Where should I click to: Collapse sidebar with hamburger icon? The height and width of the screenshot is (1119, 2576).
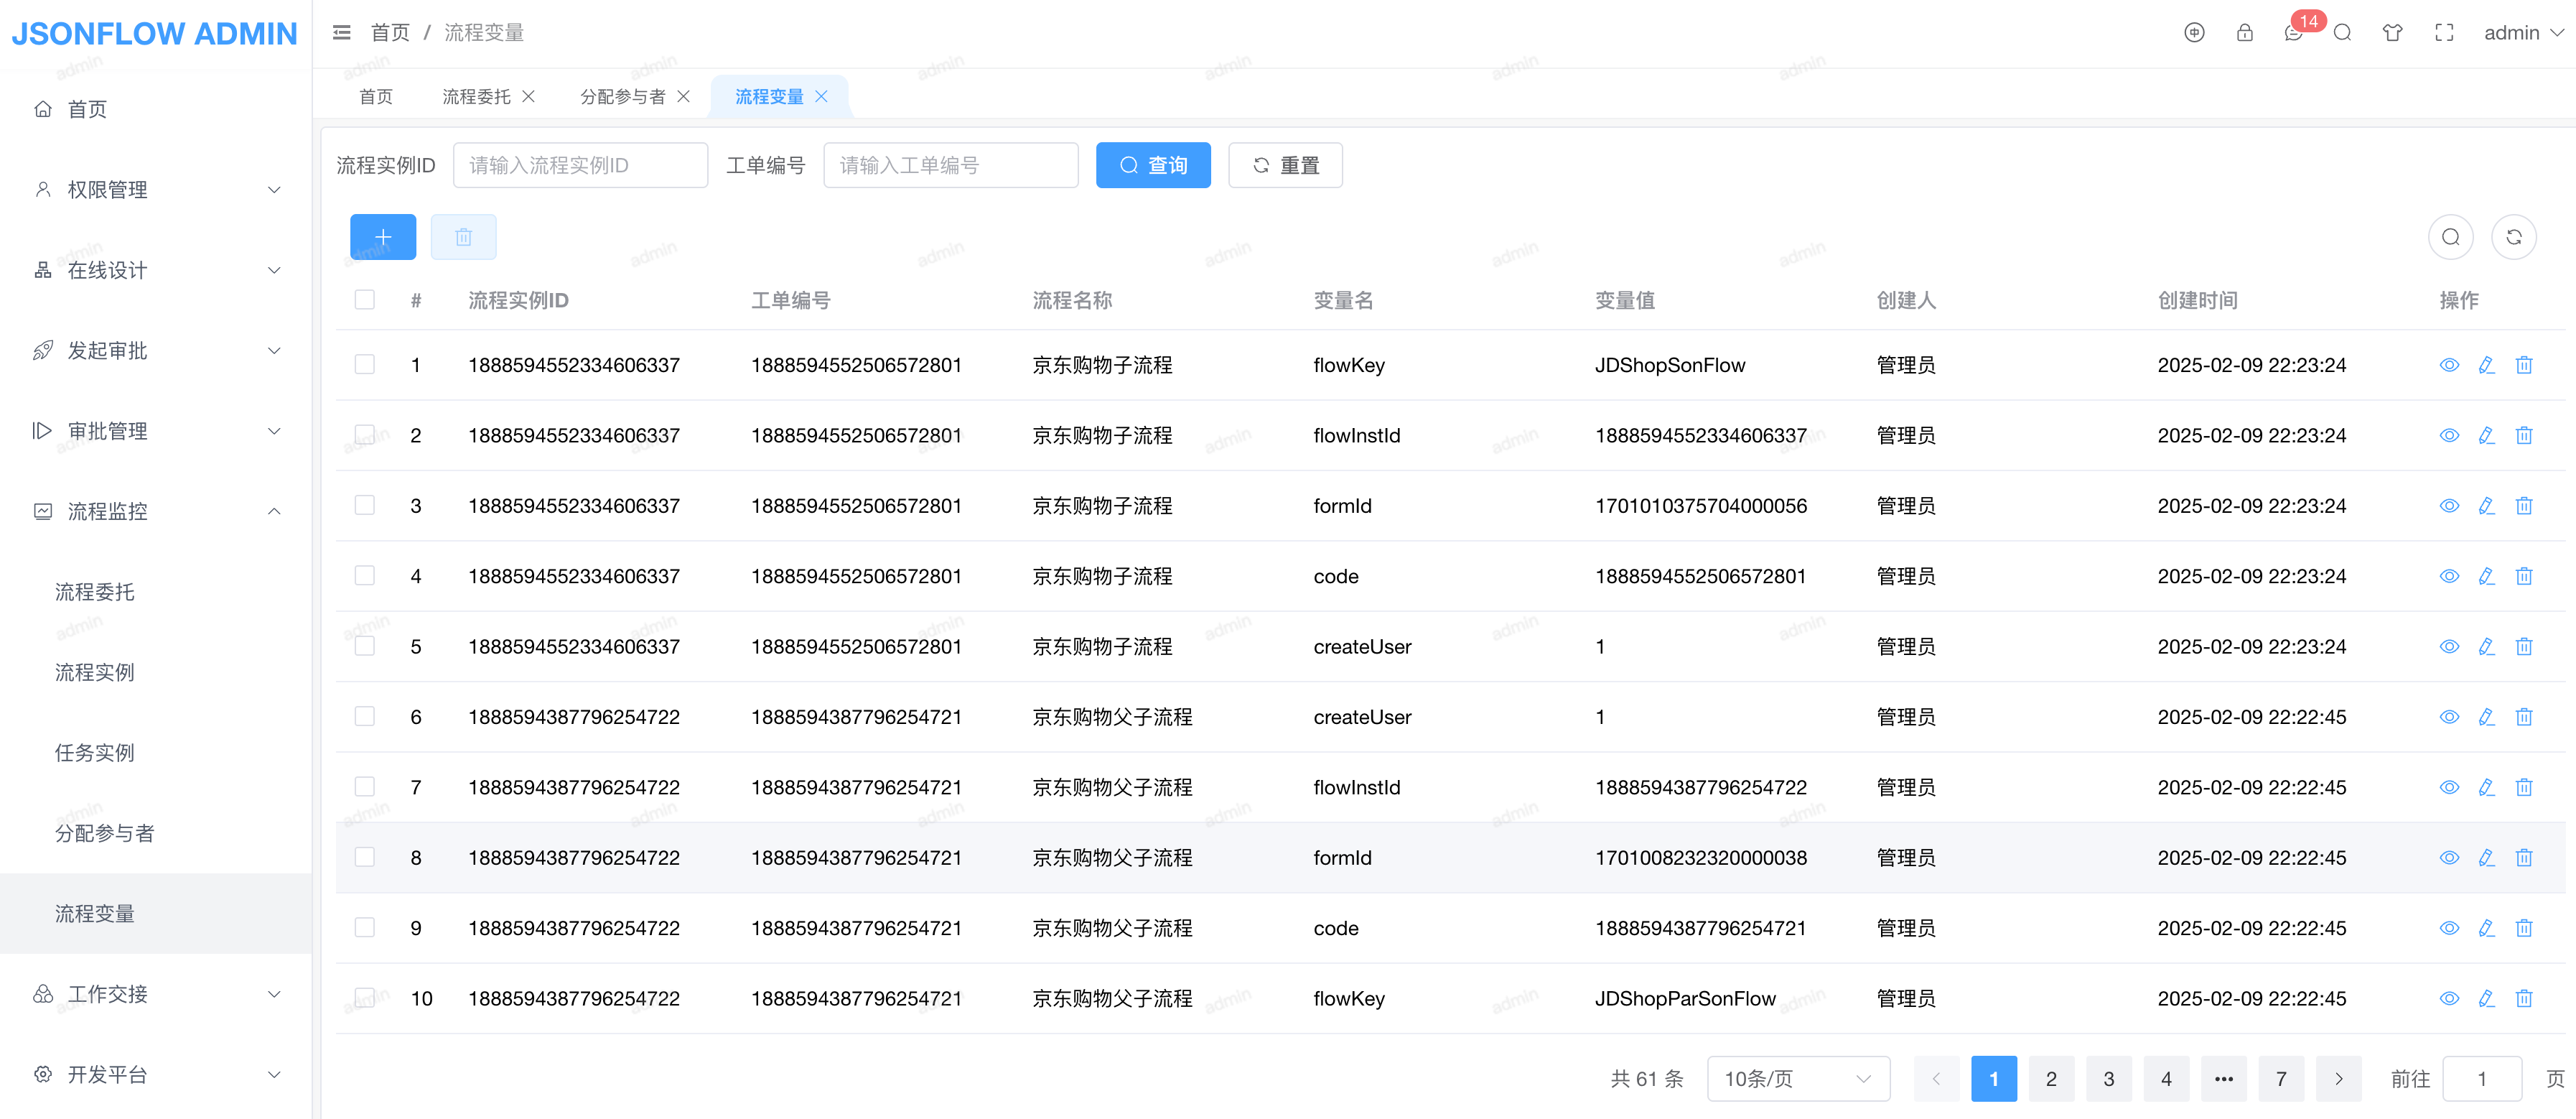pyautogui.click(x=342, y=33)
